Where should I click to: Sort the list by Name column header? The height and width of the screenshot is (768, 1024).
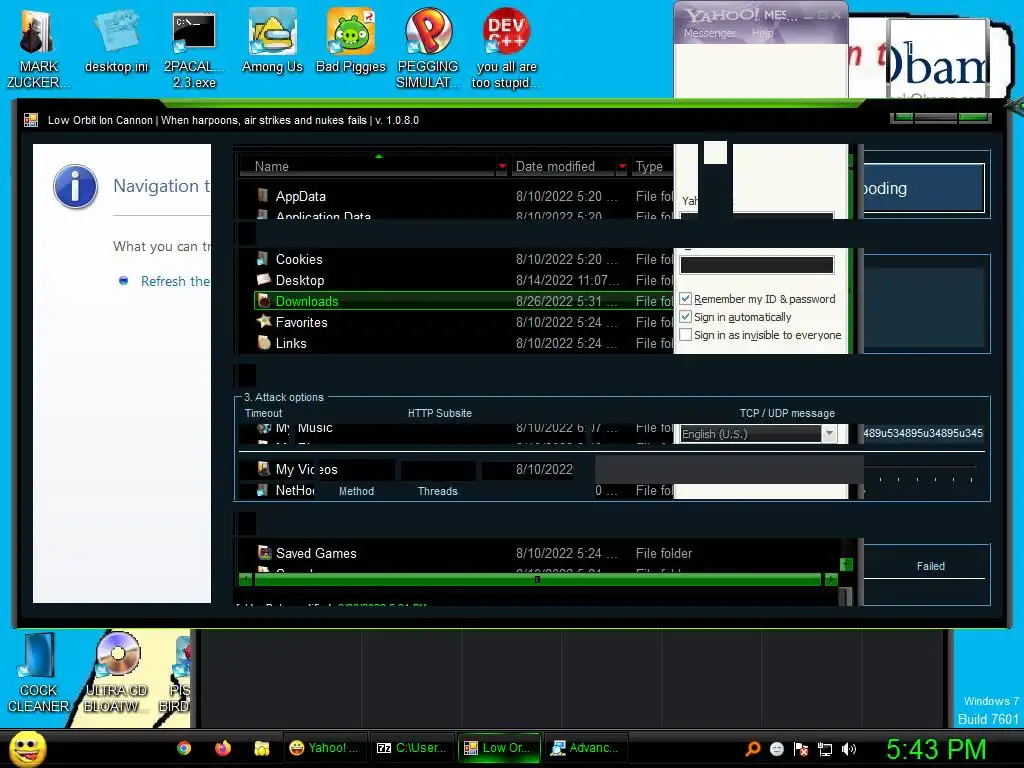(368, 167)
